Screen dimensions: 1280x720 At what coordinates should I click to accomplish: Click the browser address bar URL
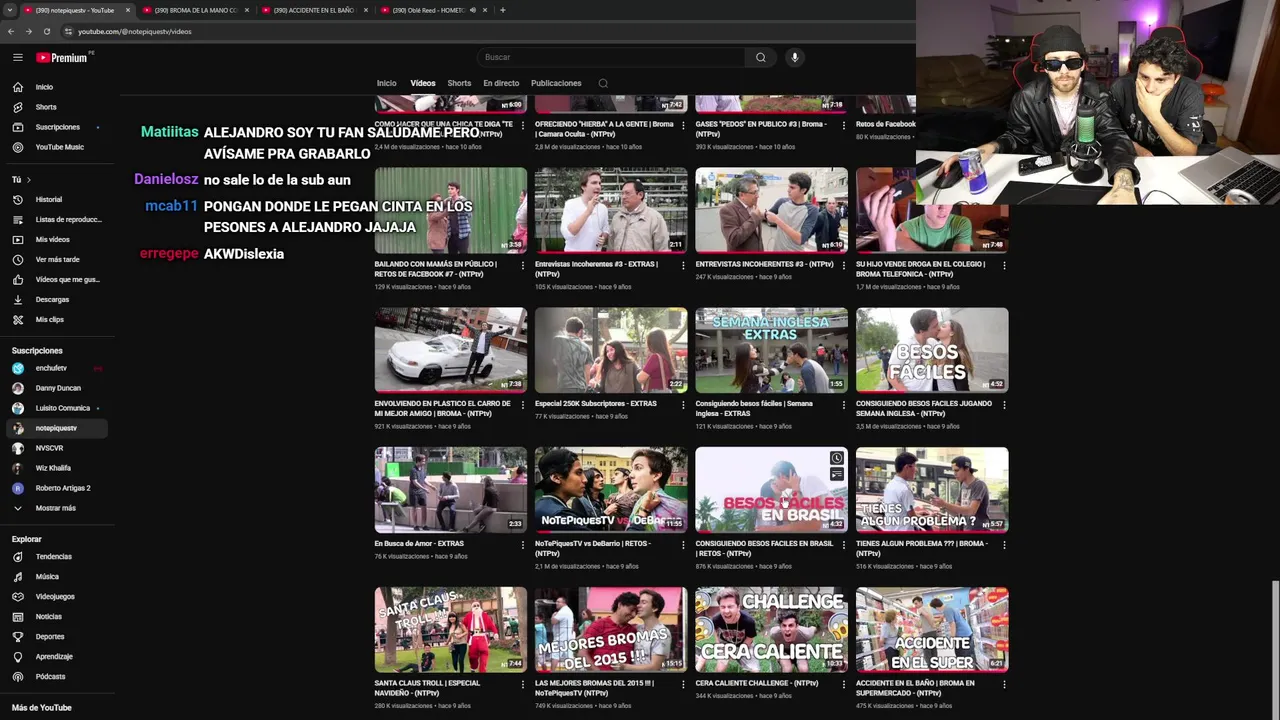coord(135,31)
